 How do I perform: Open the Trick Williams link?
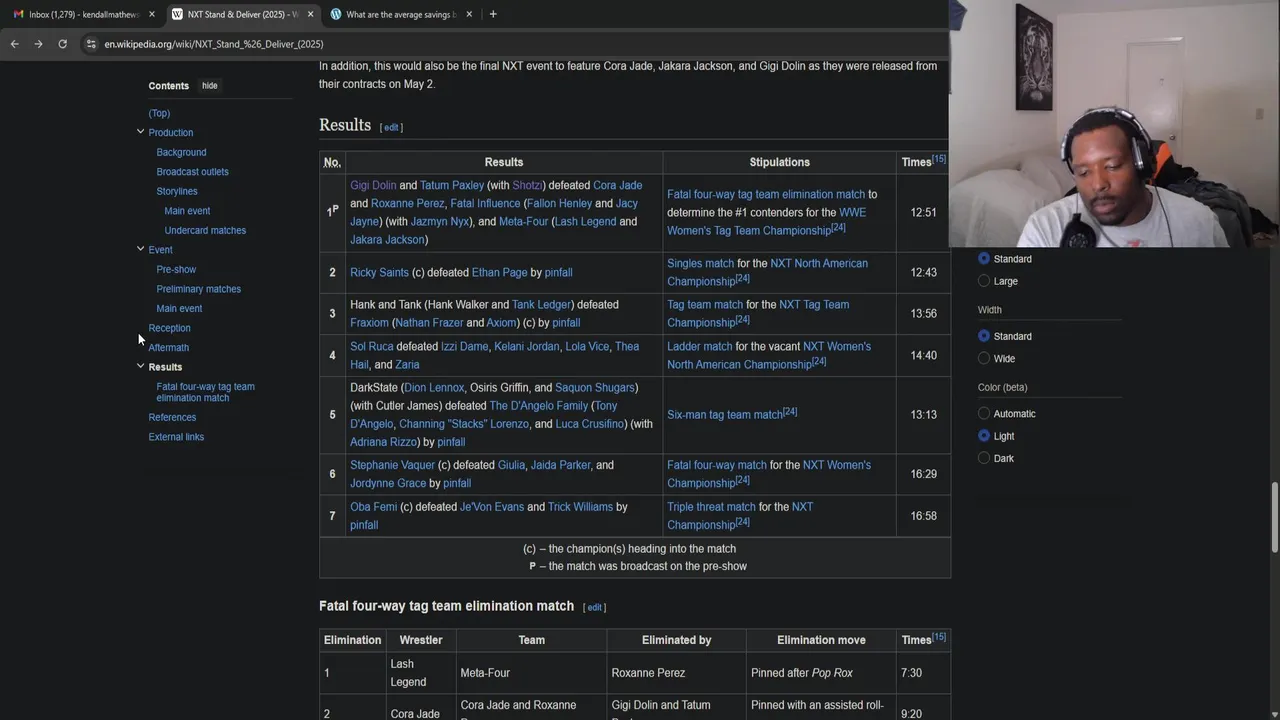tap(580, 507)
